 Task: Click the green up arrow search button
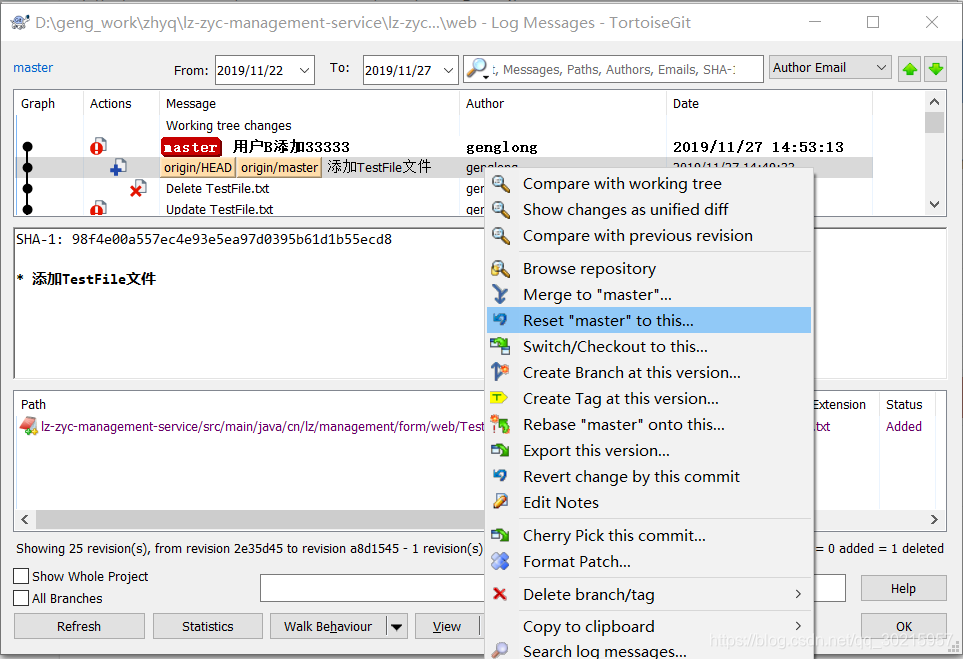pos(910,69)
